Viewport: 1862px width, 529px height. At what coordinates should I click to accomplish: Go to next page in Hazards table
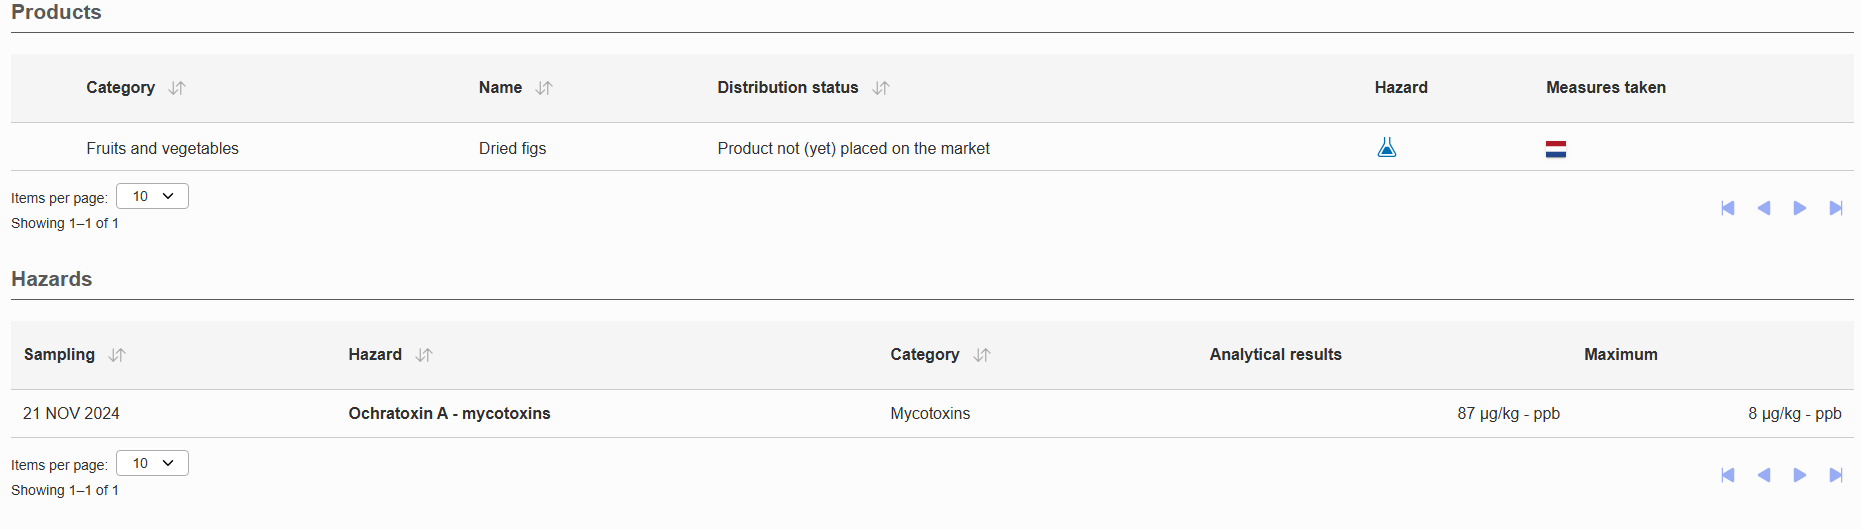(1799, 475)
